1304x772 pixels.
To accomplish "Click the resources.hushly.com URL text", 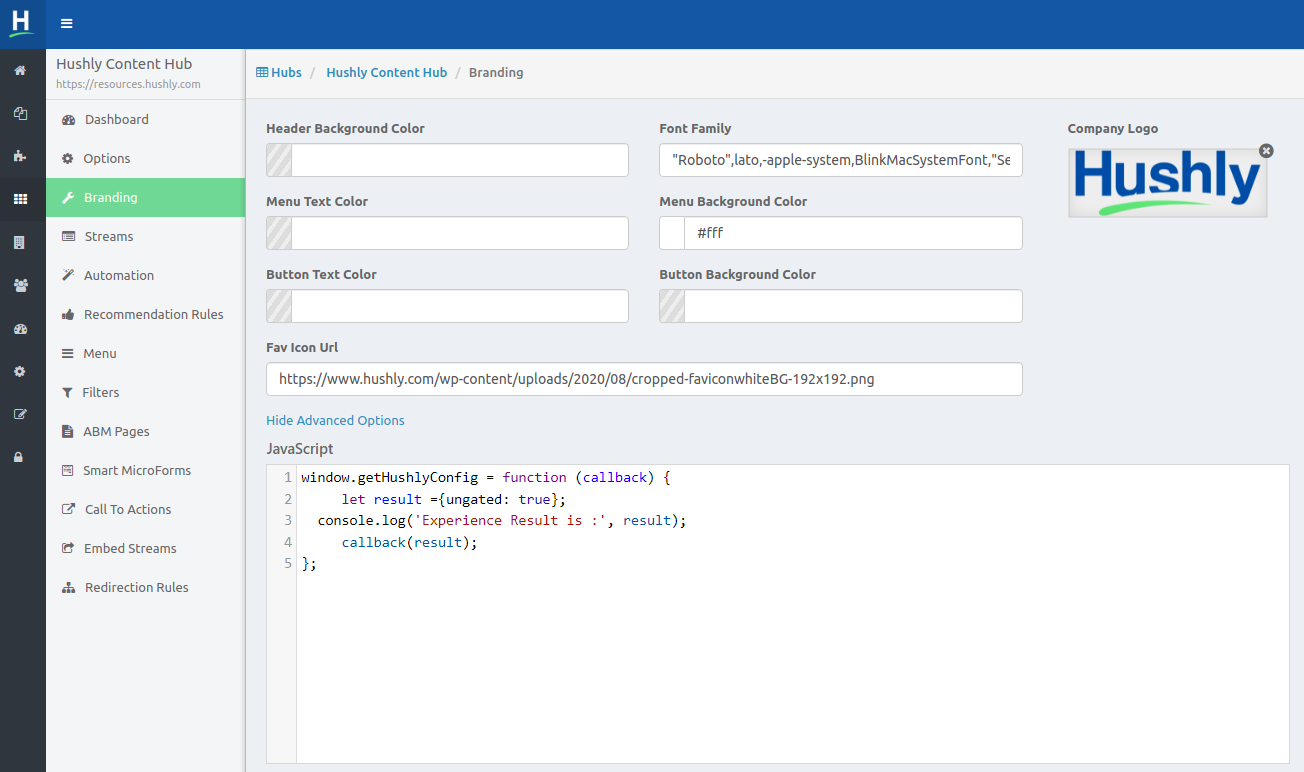I will (x=128, y=84).
